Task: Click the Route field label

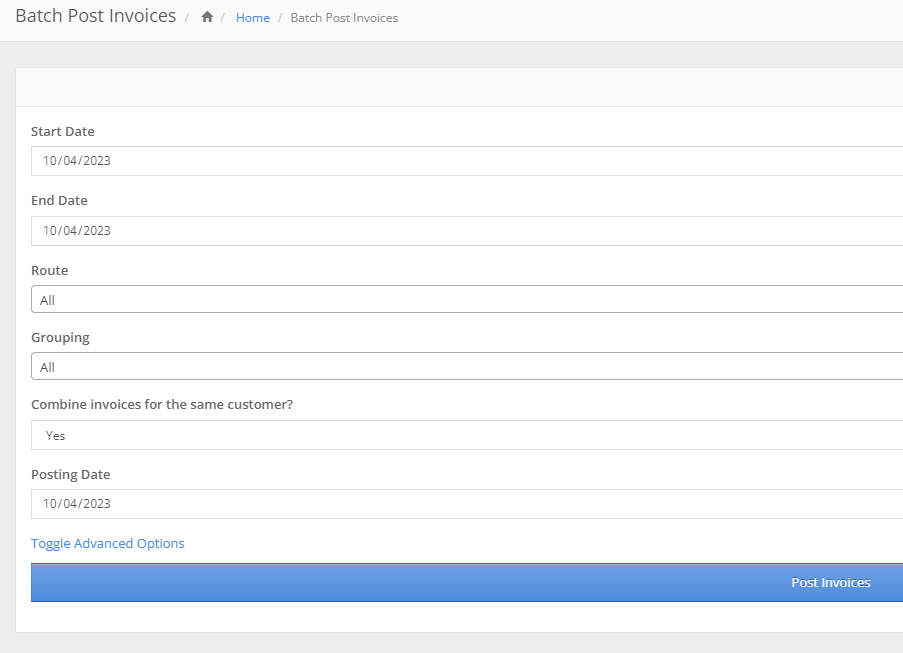Action: coord(50,271)
